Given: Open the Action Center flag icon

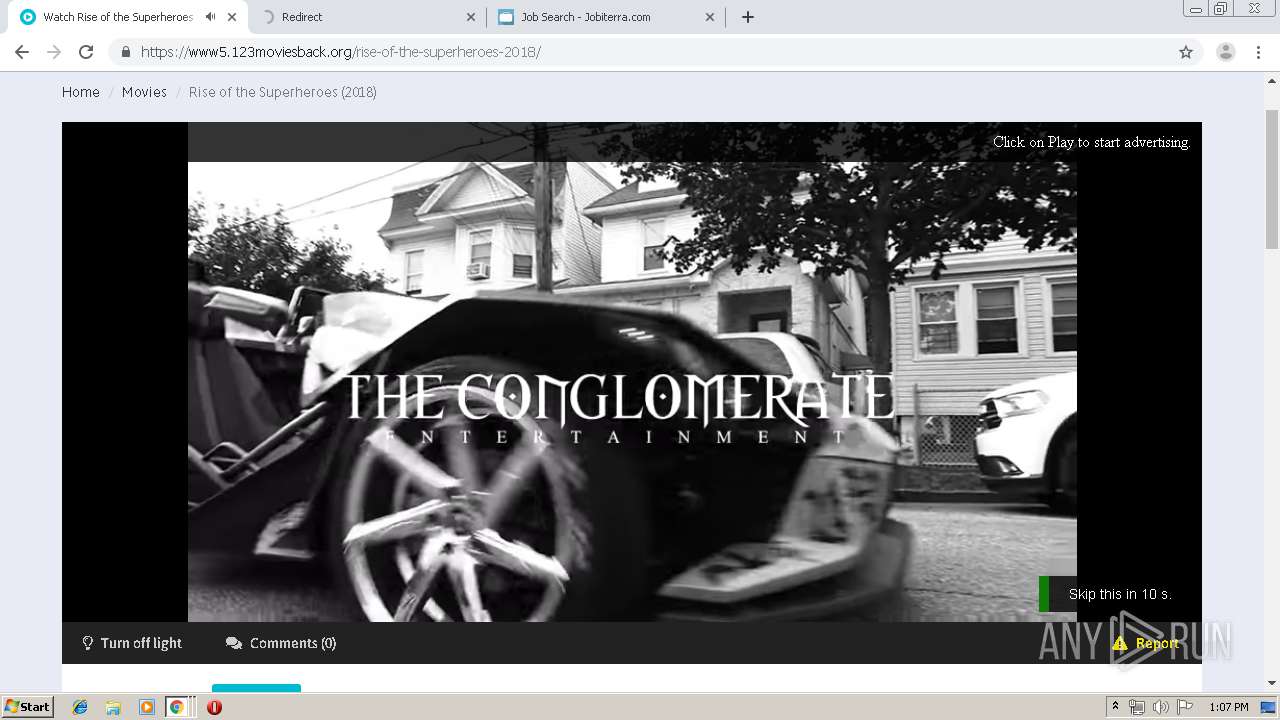Looking at the screenshot, I should [1185, 707].
